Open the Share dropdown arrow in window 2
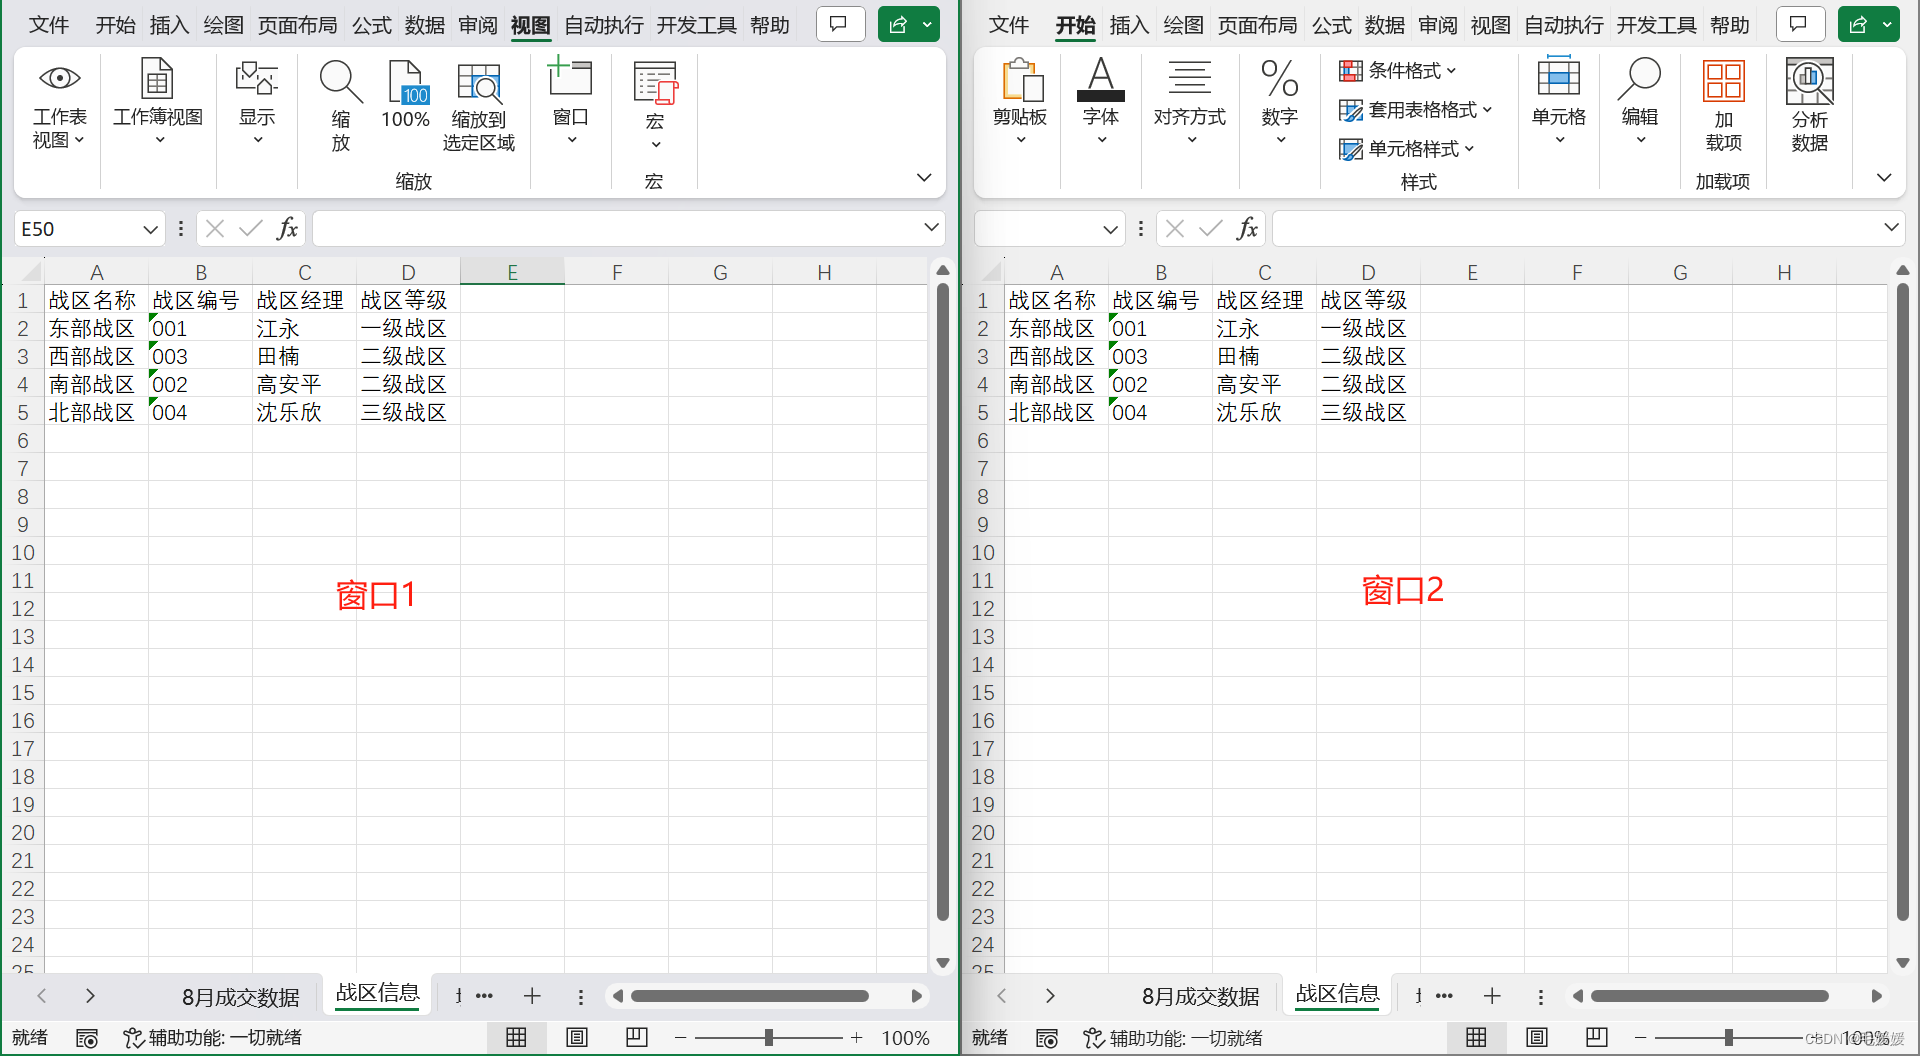The height and width of the screenshot is (1056, 1920). click(x=1887, y=24)
